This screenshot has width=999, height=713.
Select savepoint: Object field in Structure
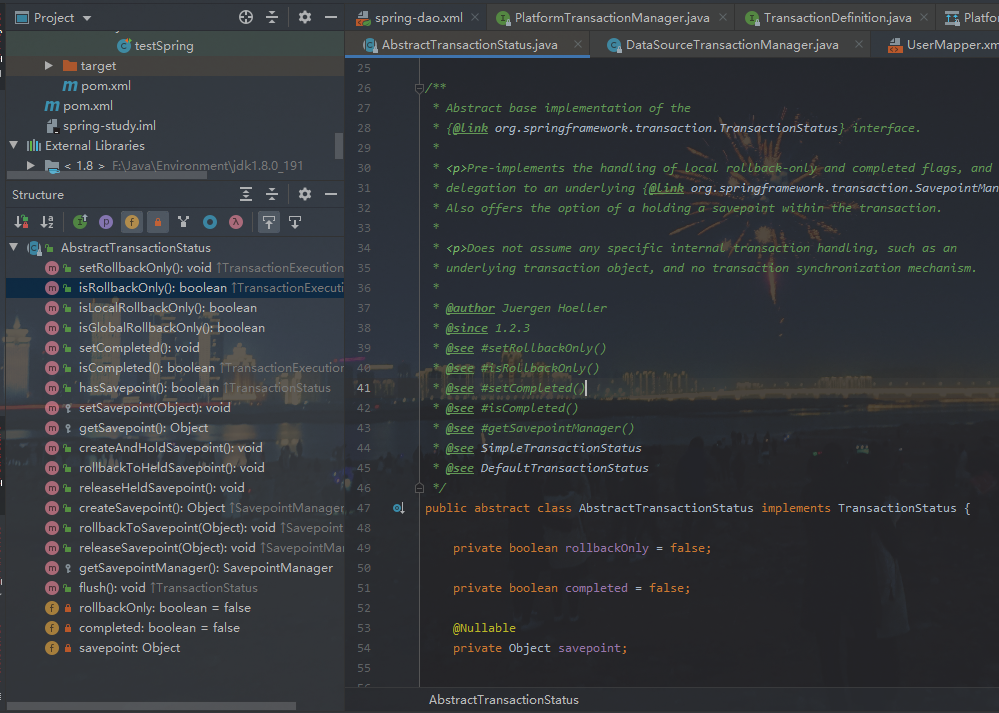click(x=129, y=648)
